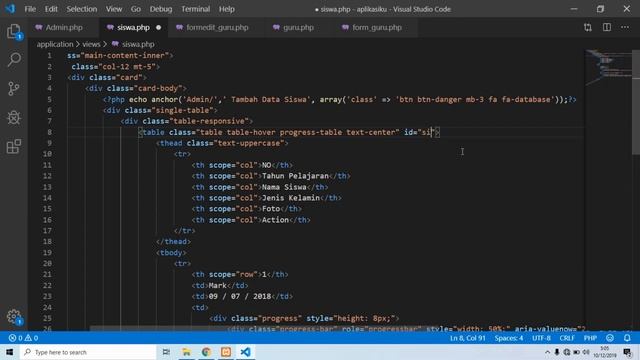Click Ln 8, Col 91 status entry
The image size is (640, 360).
click(467, 338)
